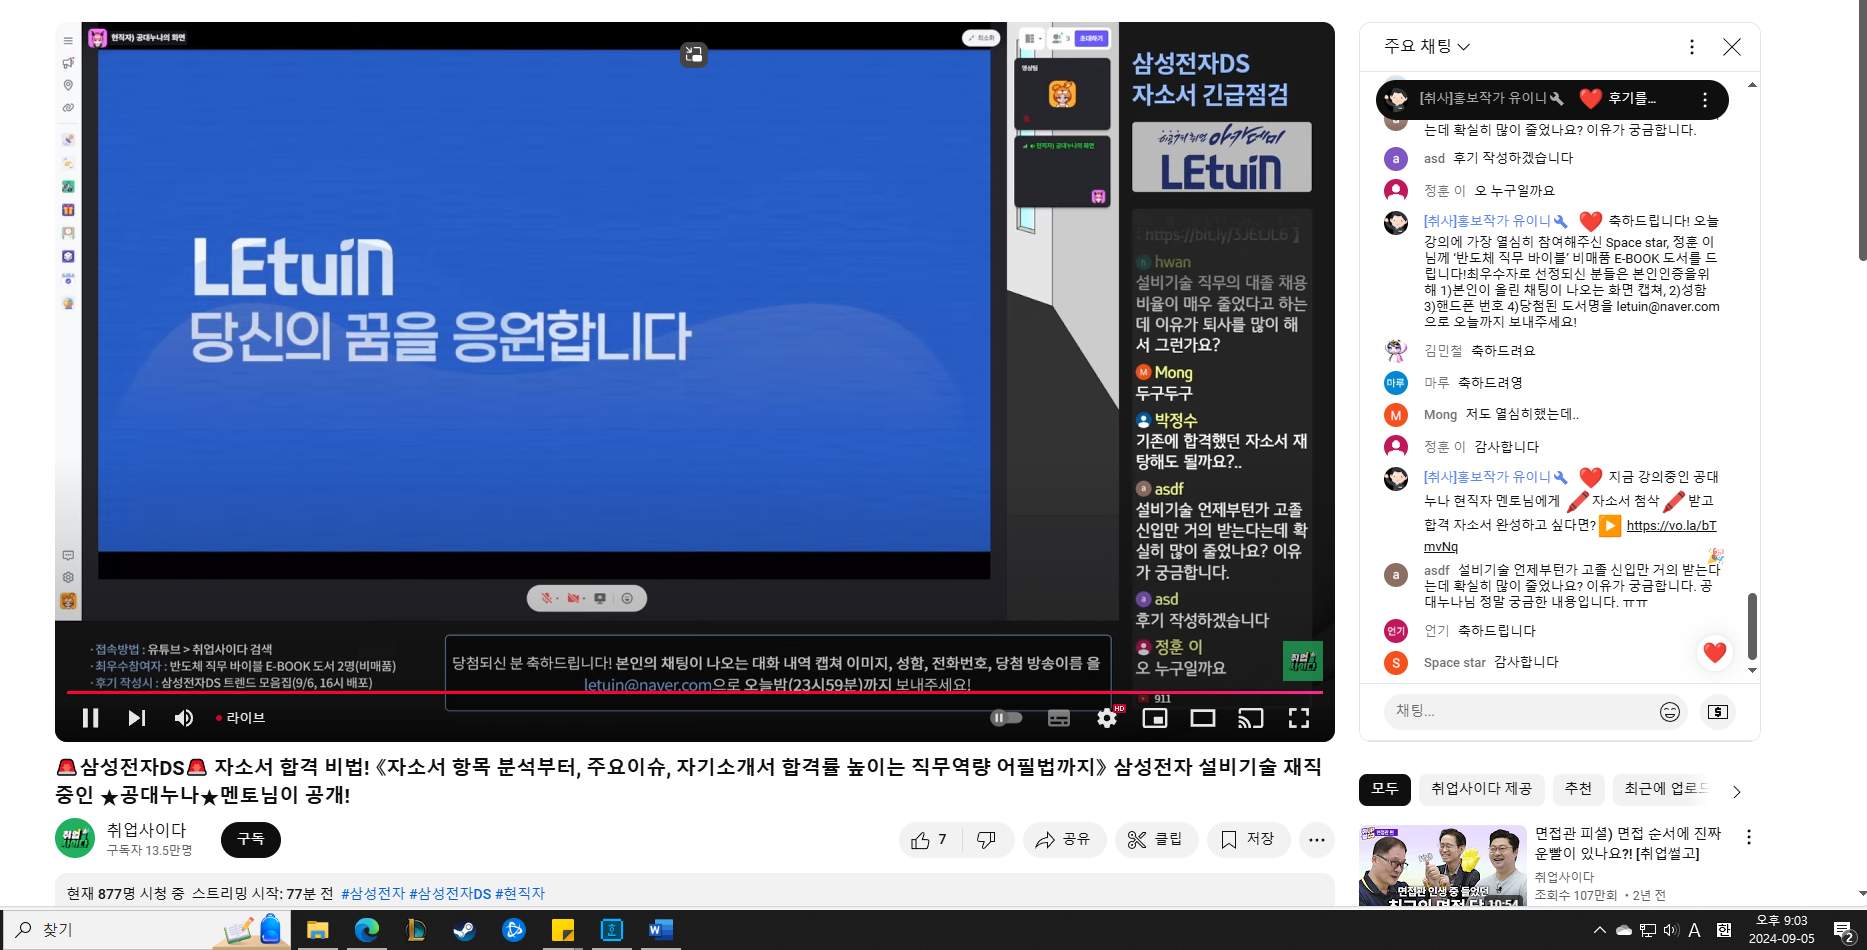This screenshot has width=1867, height=950.
Task: Cast video to another screen
Action: click(1250, 718)
